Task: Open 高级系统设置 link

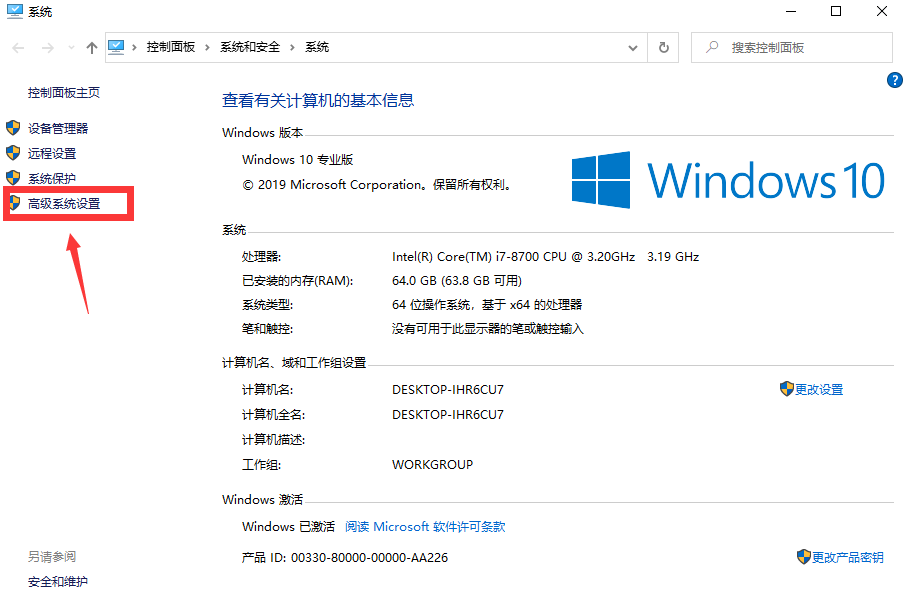Action: (64, 203)
